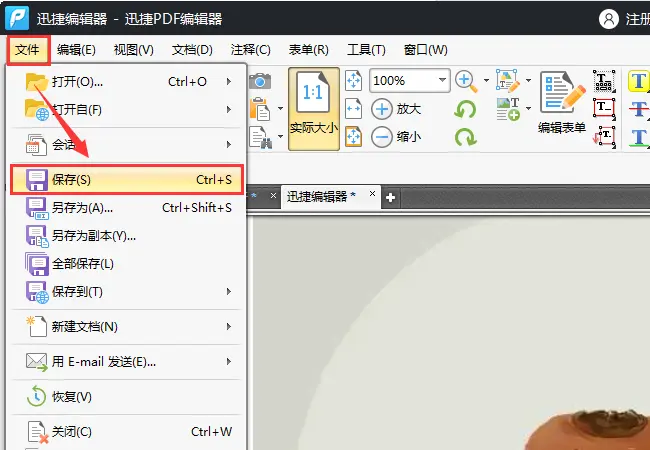Open the 窗口(W) menu
This screenshot has height=450, width=650.
(426, 50)
